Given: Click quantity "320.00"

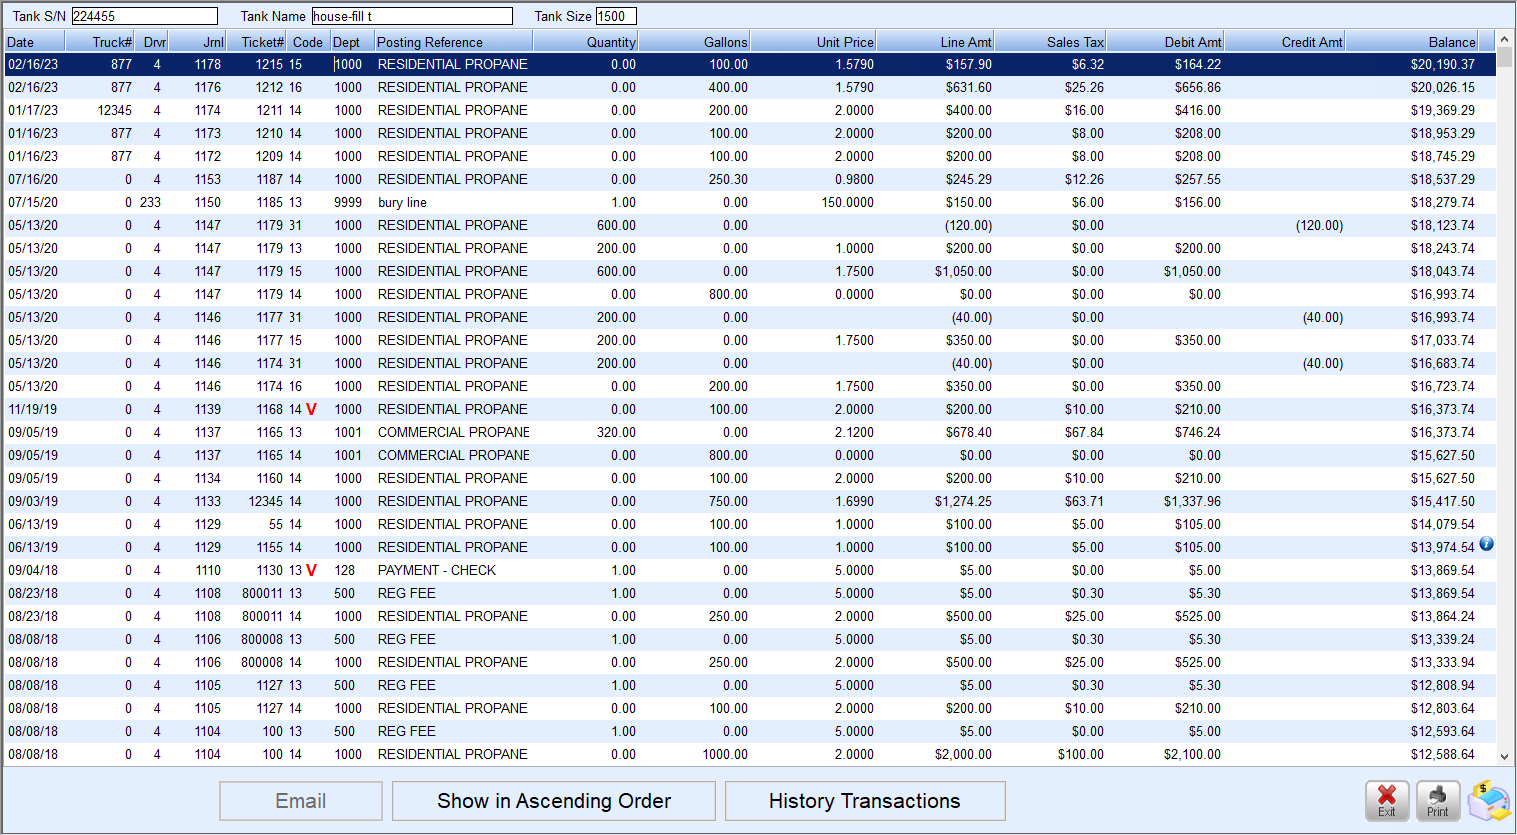Looking at the screenshot, I should point(616,432).
